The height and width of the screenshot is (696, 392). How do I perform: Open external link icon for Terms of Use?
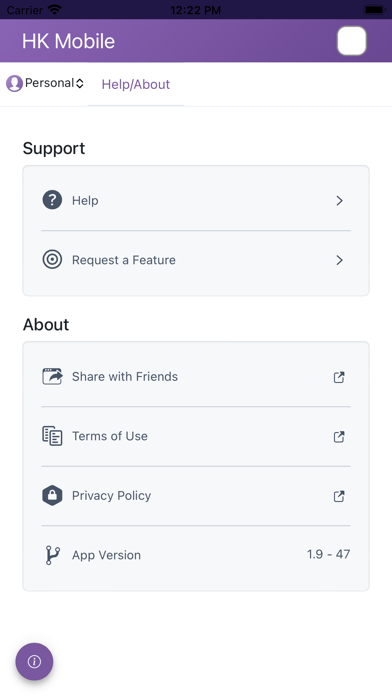(339, 436)
